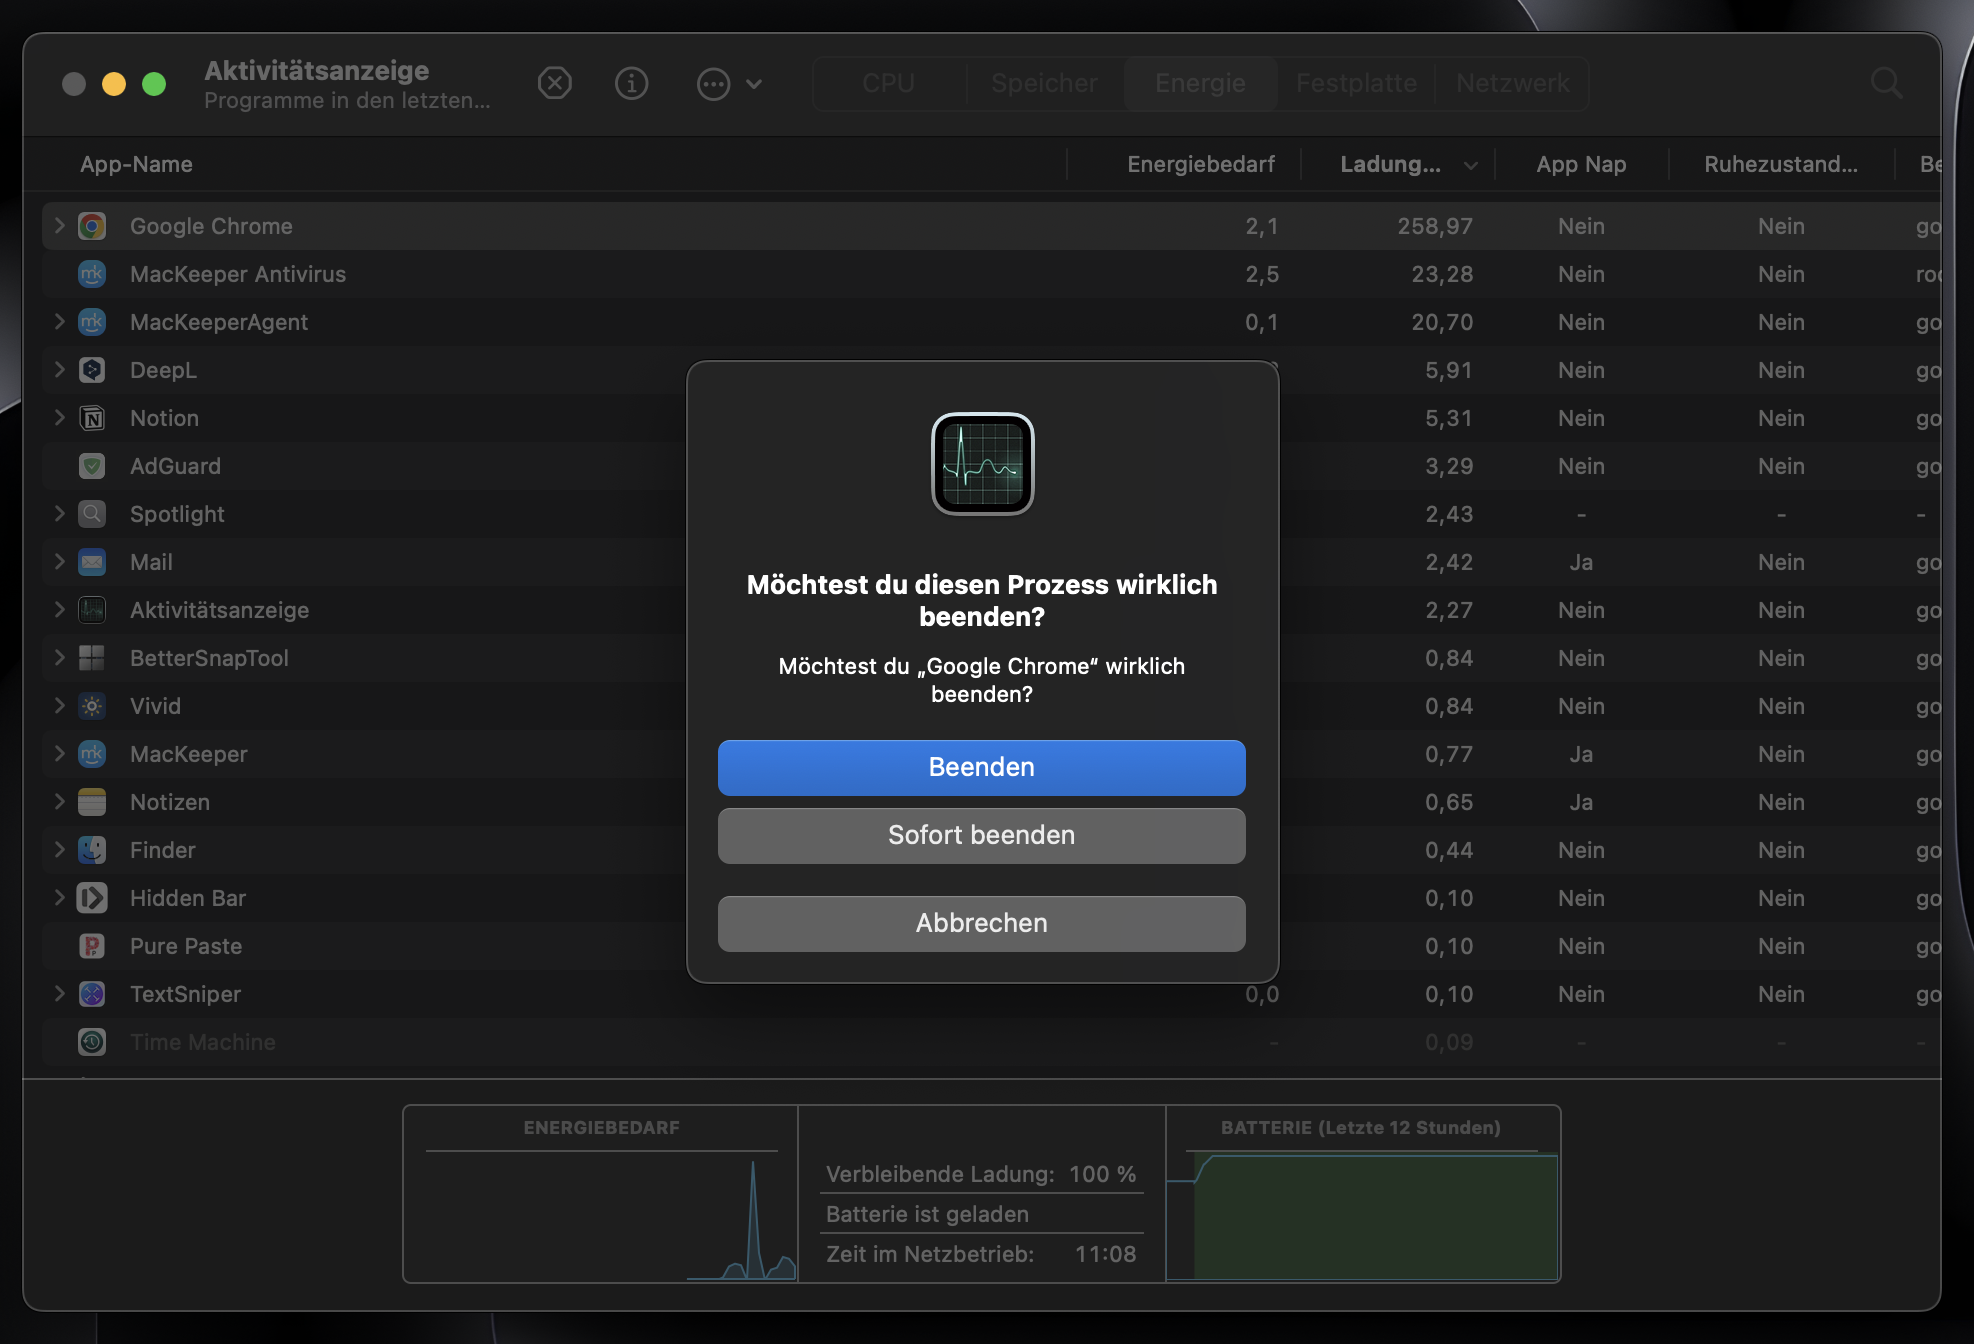
Task: Click the AdGuard shield icon
Action: [92, 466]
